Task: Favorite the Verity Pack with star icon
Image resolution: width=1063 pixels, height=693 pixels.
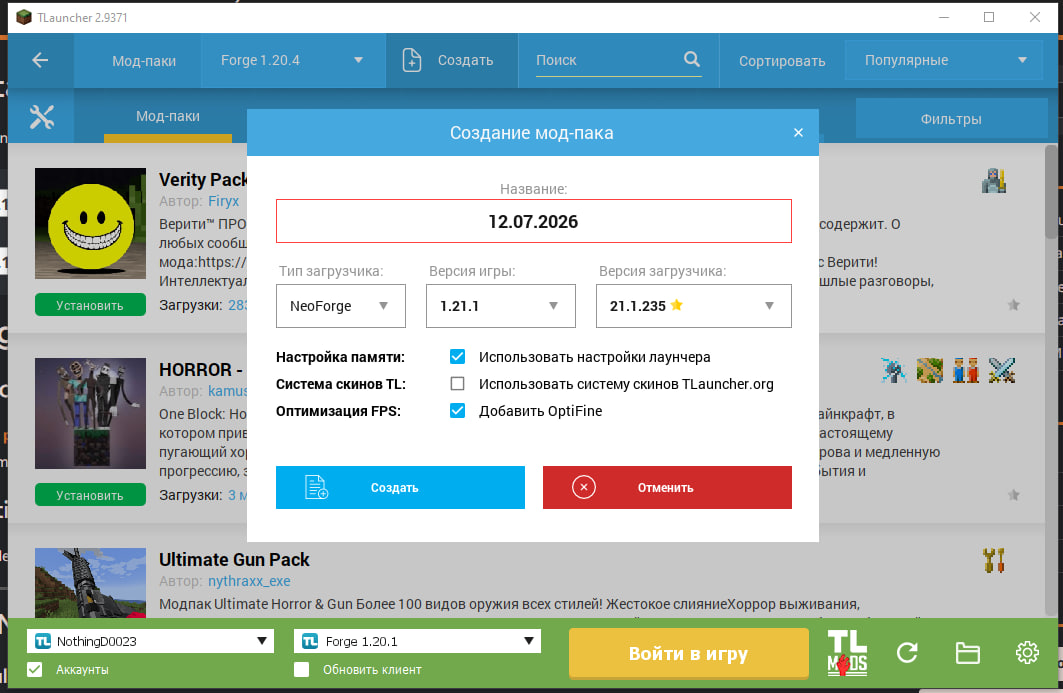Action: point(1014,305)
